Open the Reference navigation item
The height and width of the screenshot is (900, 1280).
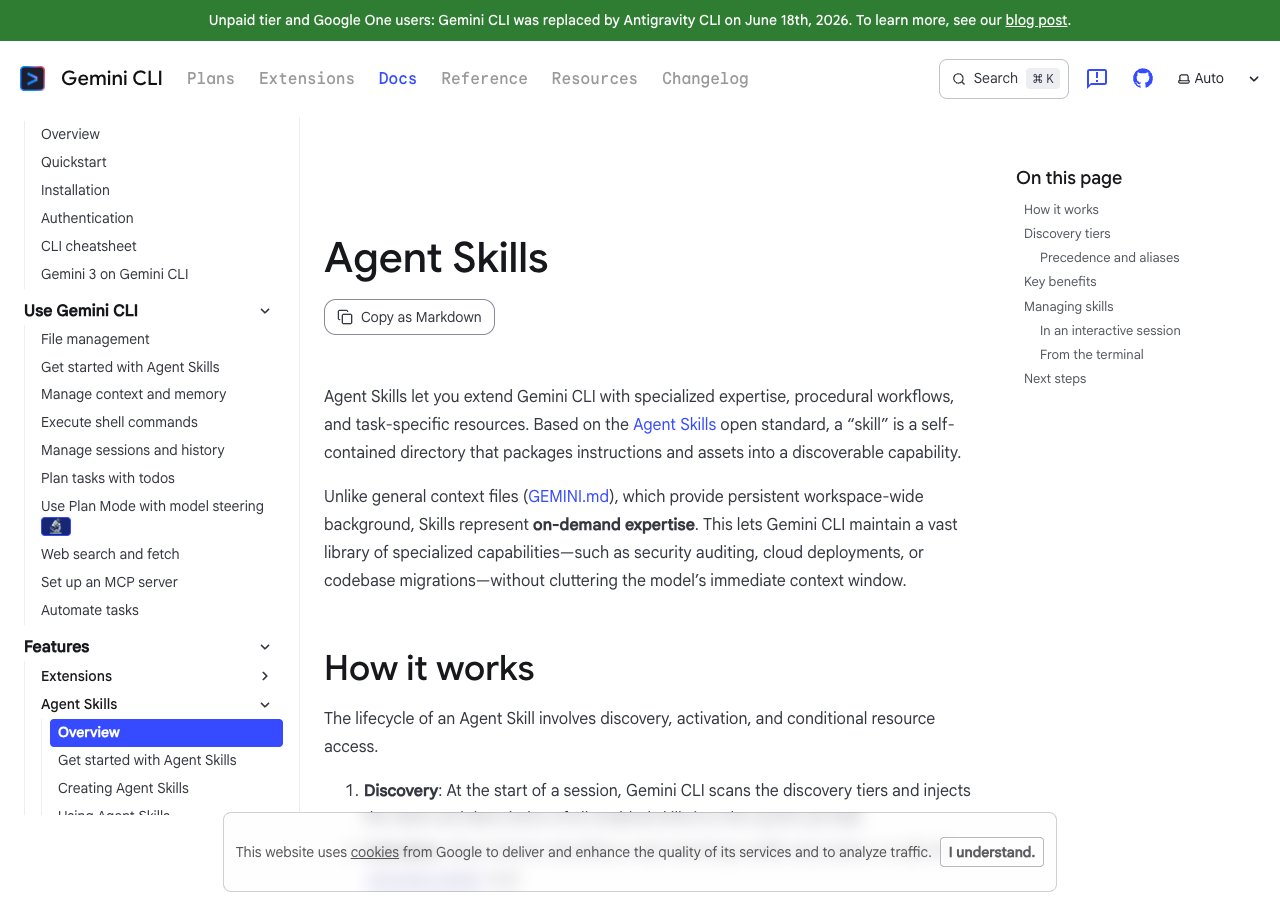[484, 78]
